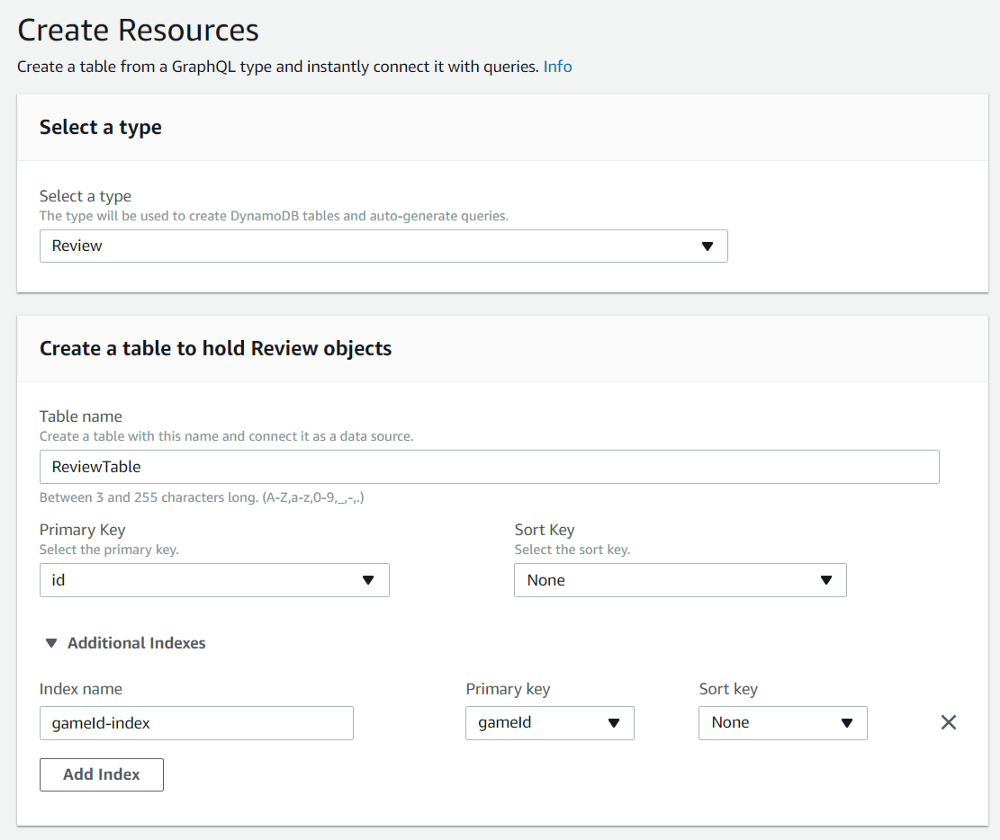Click the Create a table to hold Review objects header

tap(215, 348)
